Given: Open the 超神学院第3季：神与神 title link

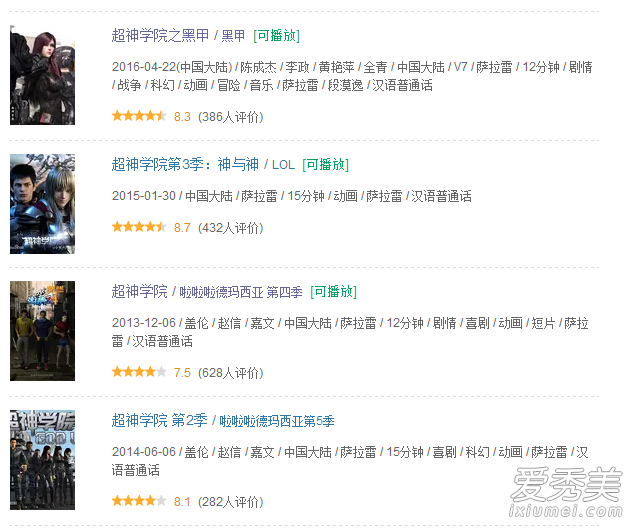Looking at the screenshot, I should 203,165.
